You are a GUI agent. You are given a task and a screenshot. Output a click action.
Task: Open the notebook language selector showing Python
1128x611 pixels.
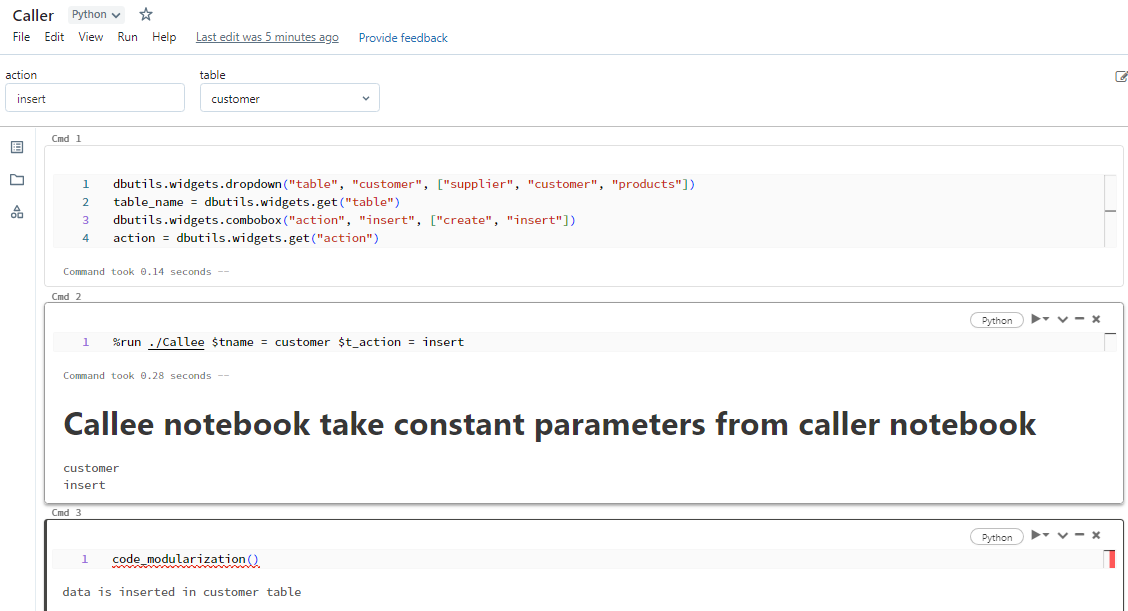[x=95, y=14]
